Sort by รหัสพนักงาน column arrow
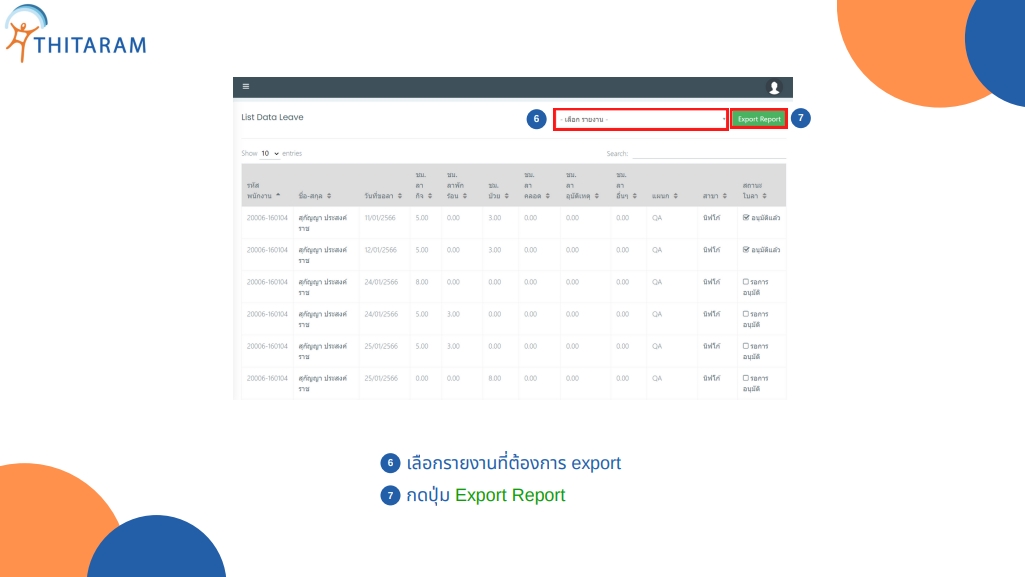This screenshot has height=577, width=1025. [278, 196]
